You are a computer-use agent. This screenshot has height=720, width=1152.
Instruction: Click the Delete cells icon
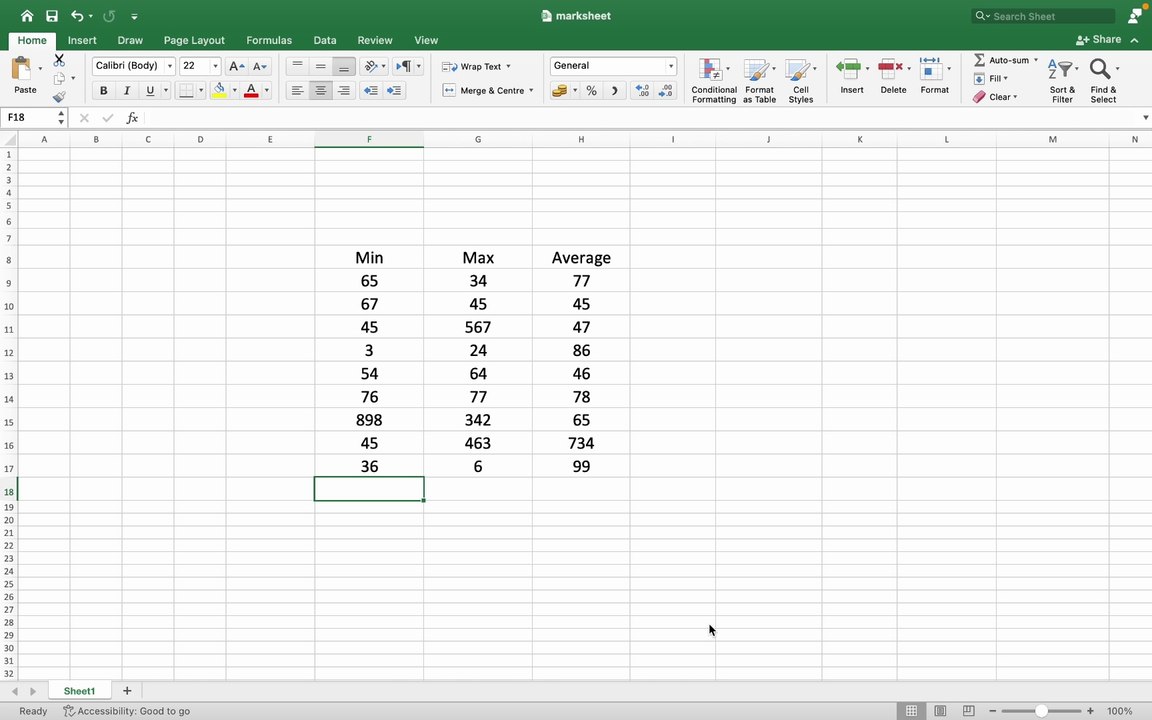point(890,70)
